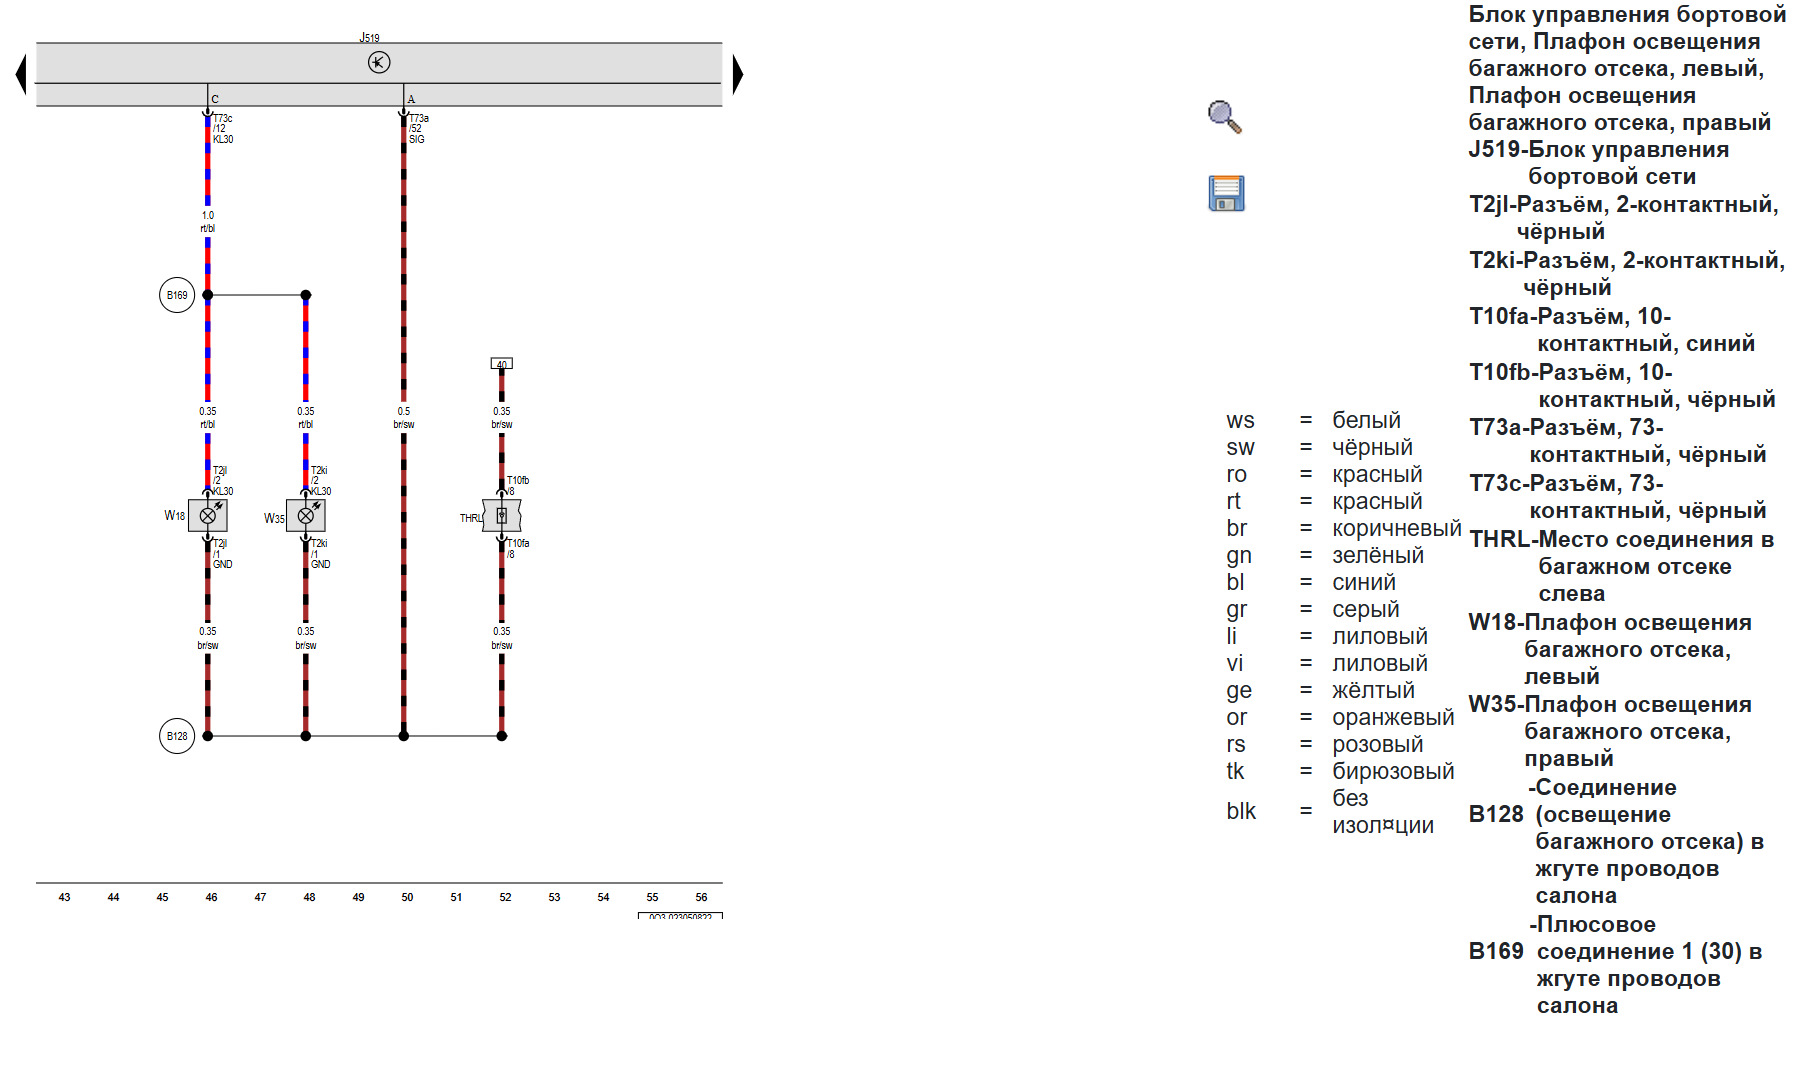The width and height of the screenshot is (1795, 1065).
Task: Go to the previous diagram page arrow
Action: (21, 75)
